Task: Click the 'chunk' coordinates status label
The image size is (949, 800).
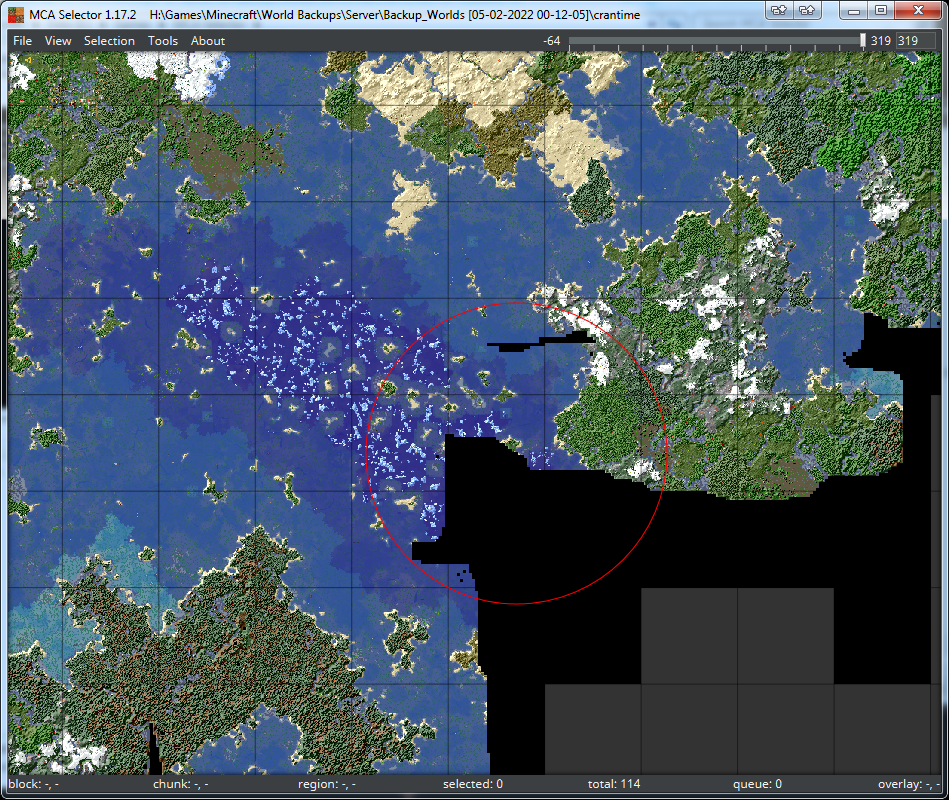Action: click(x=180, y=785)
